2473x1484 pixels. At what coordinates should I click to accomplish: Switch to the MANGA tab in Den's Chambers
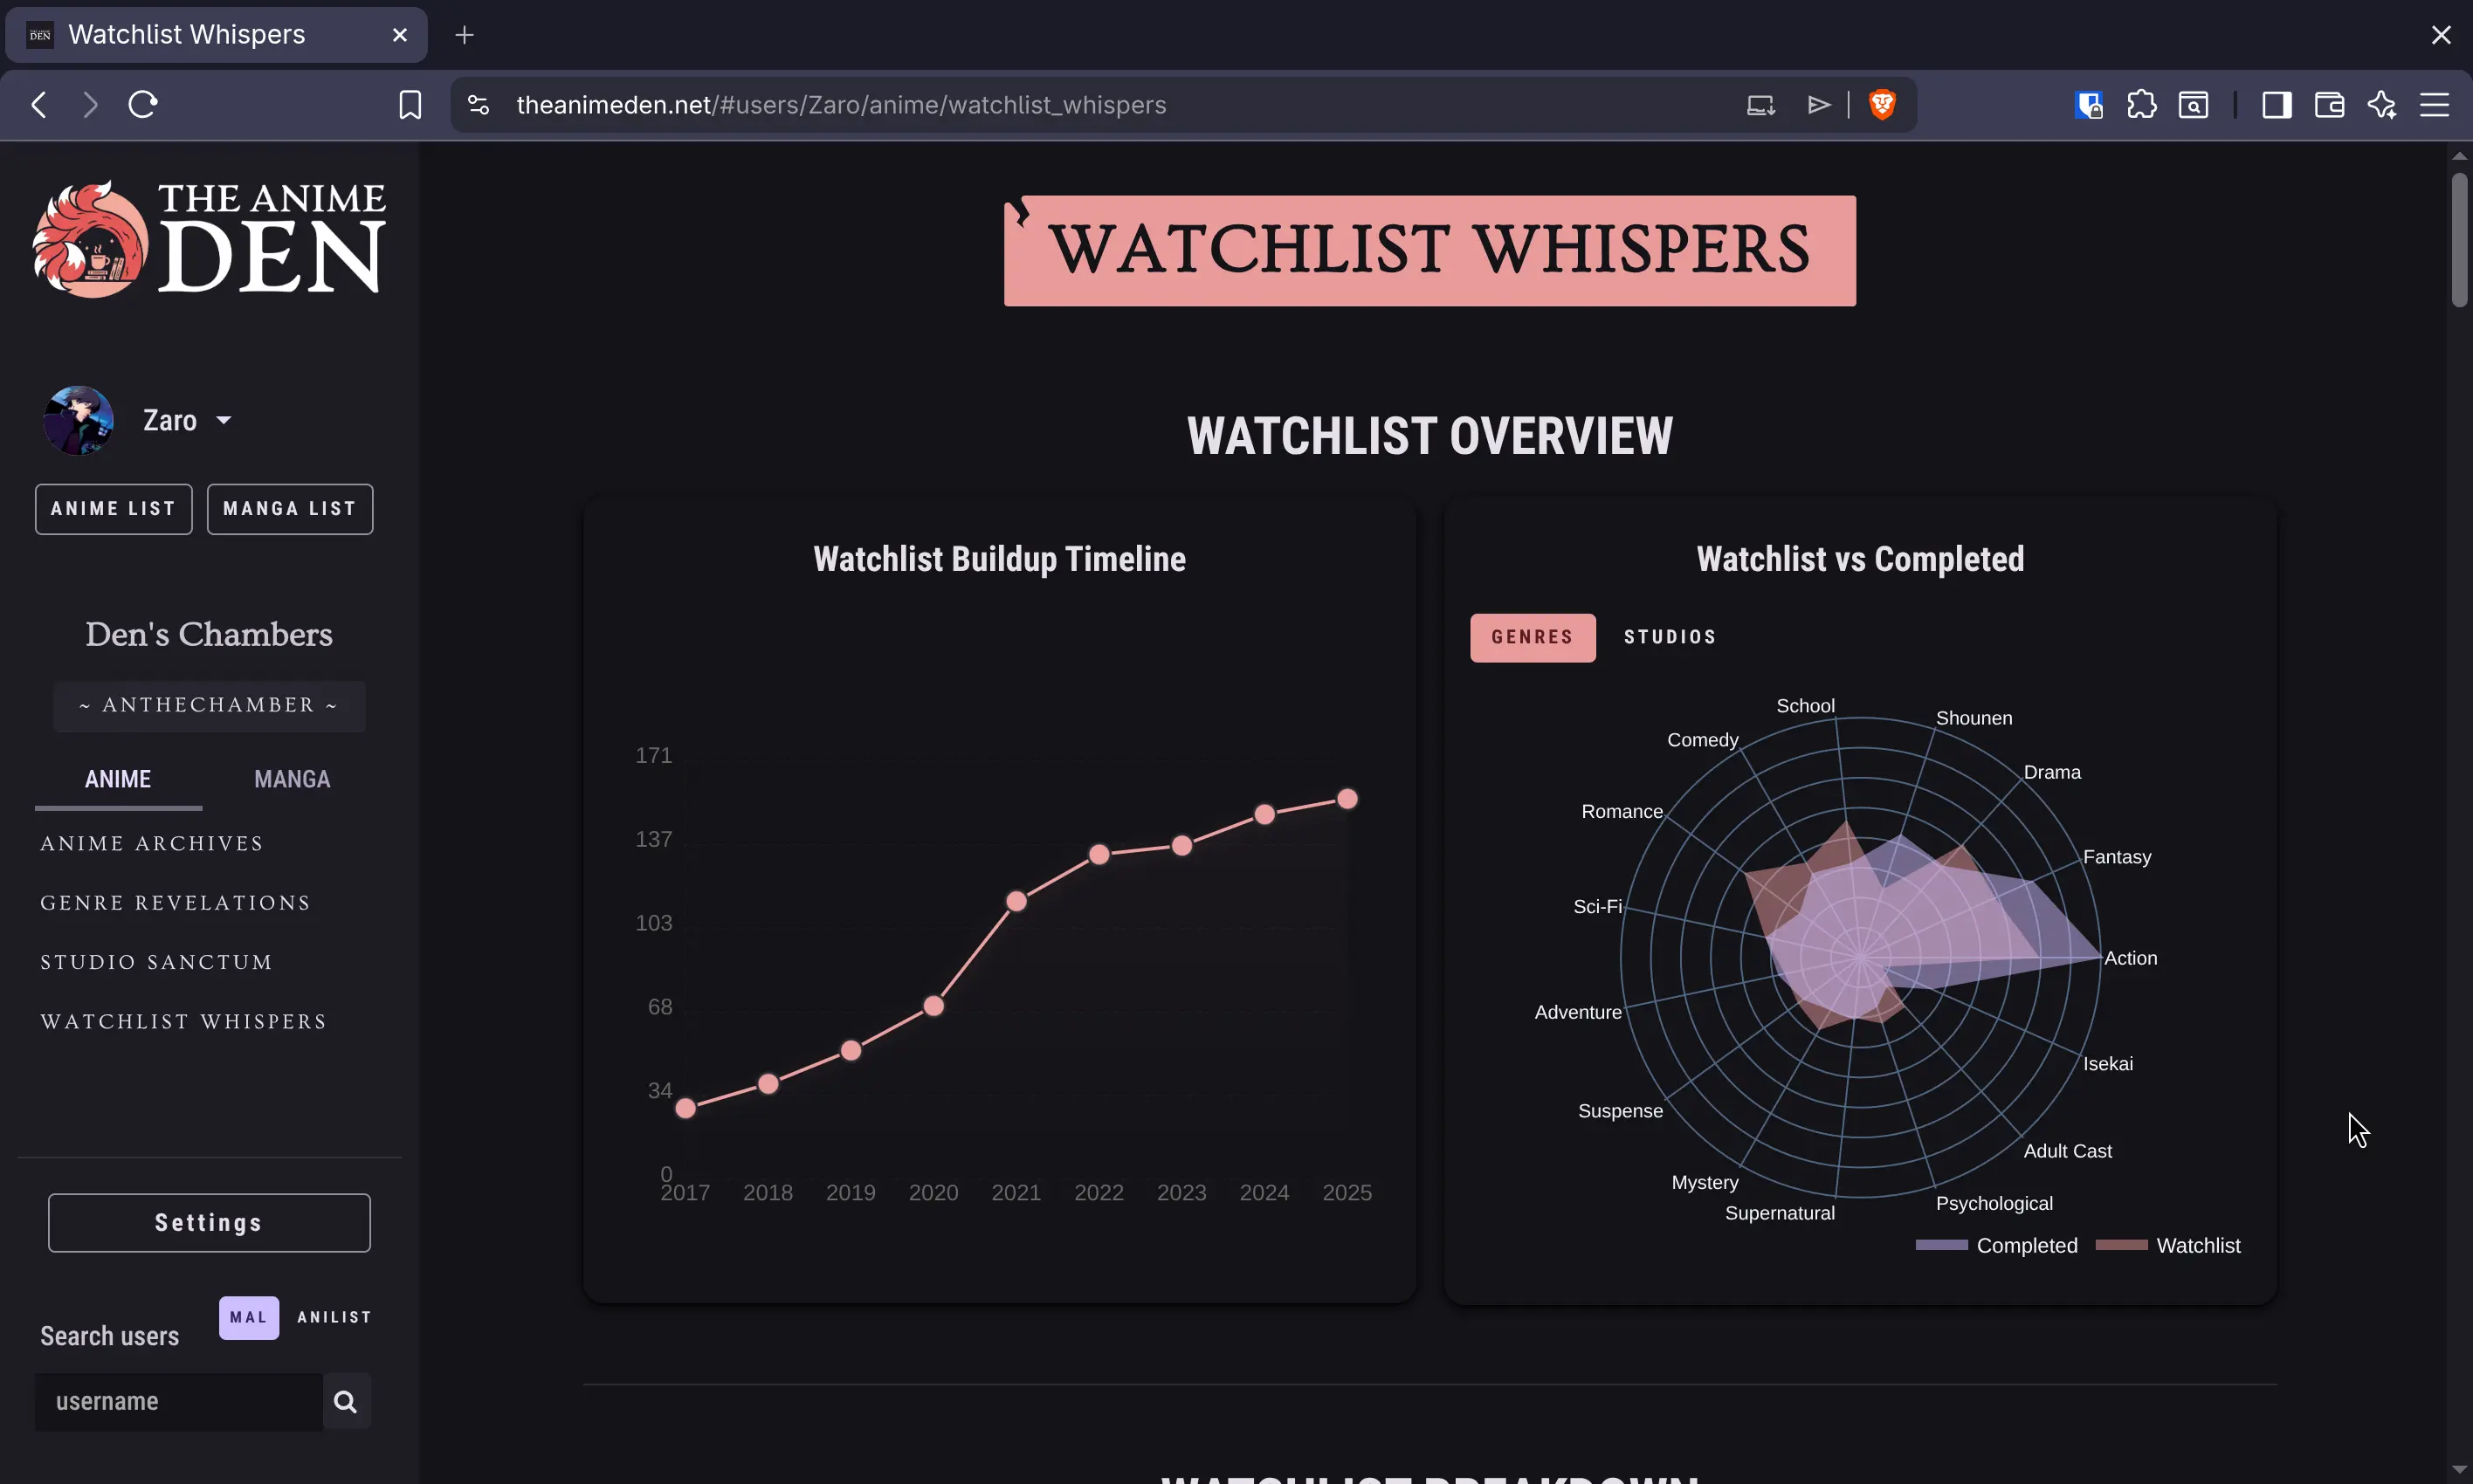point(292,779)
